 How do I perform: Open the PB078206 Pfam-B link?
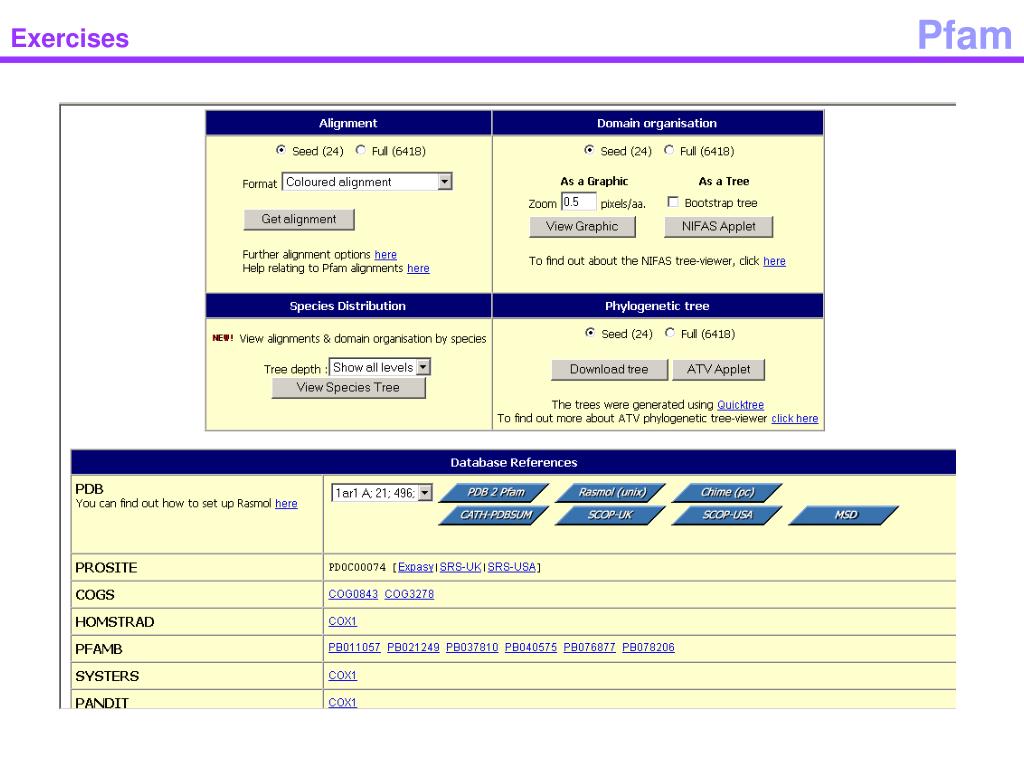(648, 647)
